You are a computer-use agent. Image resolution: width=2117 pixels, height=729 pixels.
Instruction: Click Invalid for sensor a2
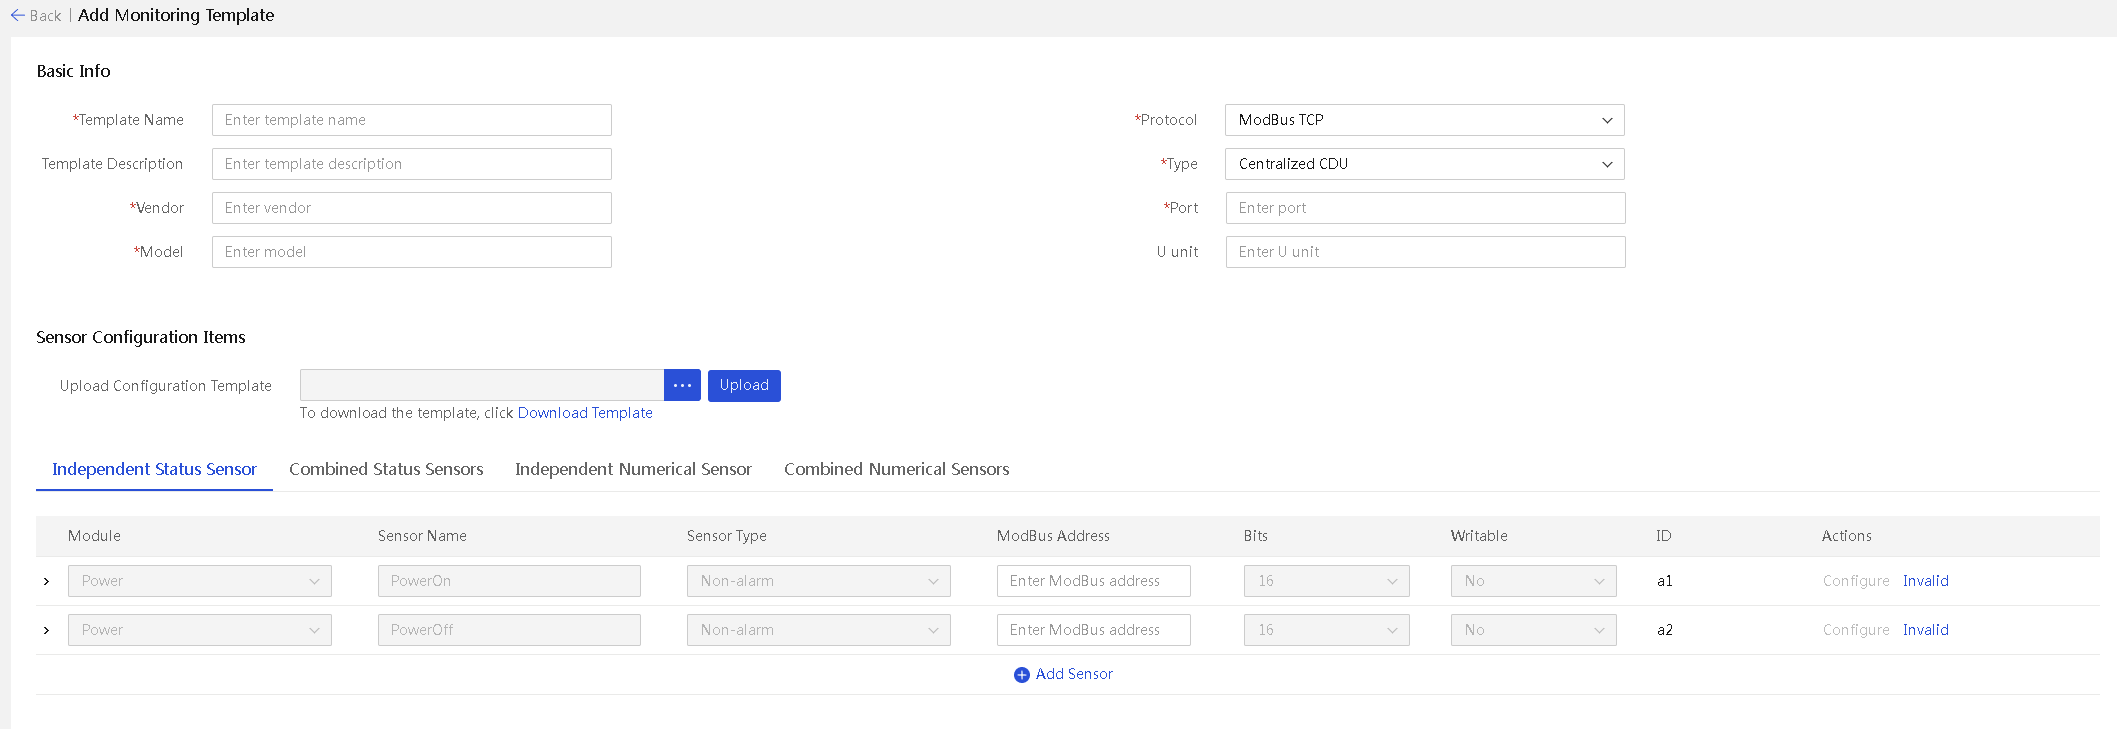[1925, 630]
